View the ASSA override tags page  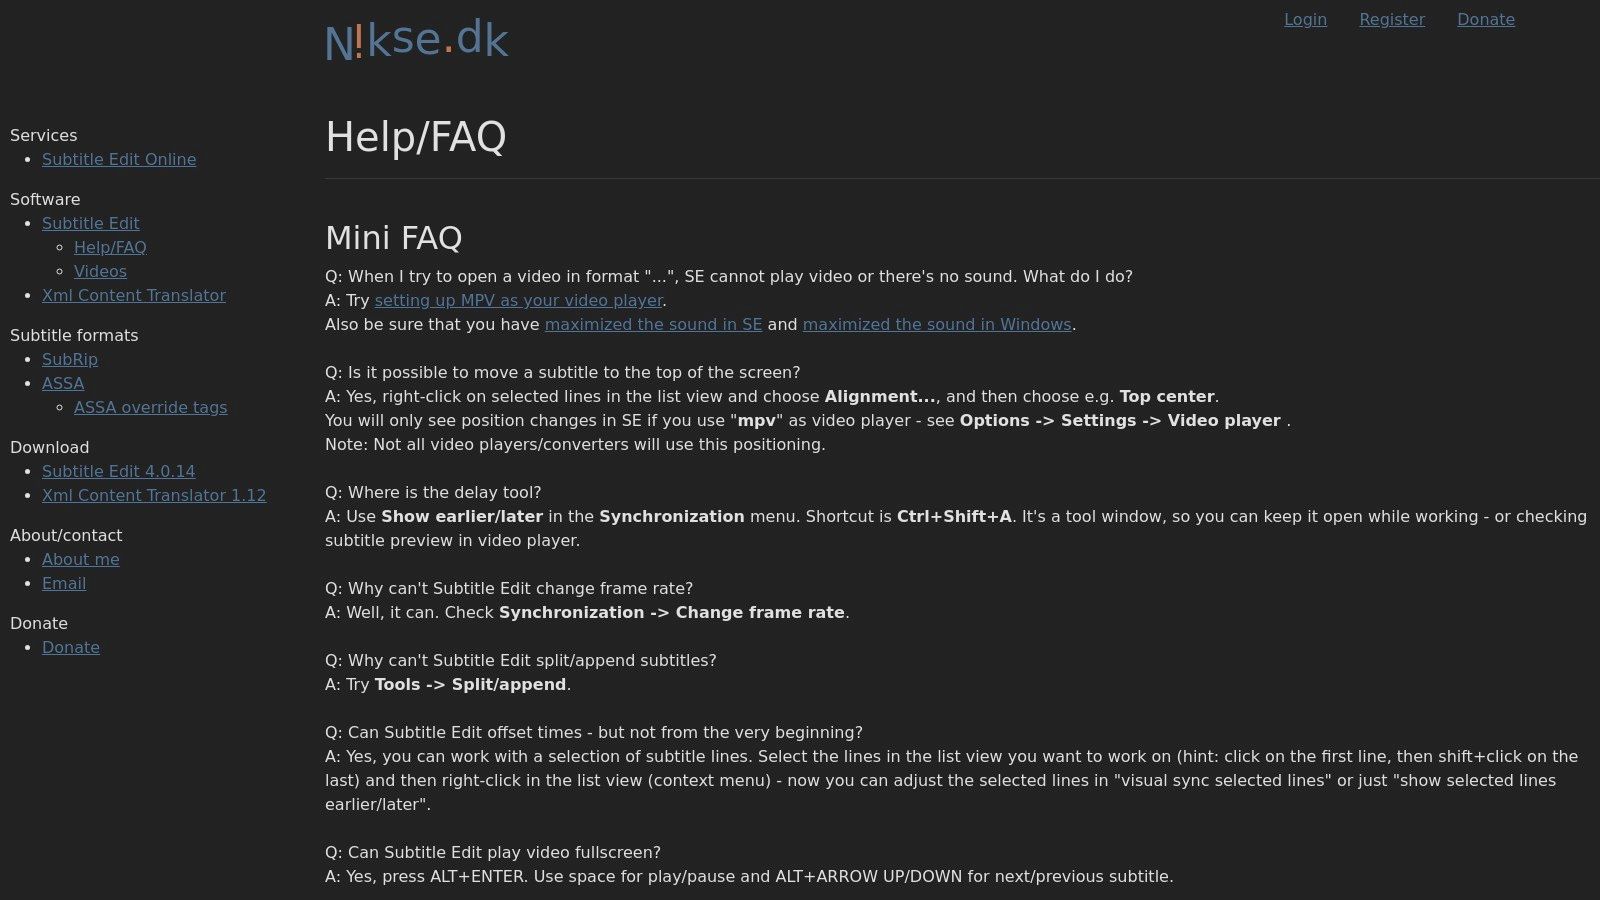click(150, 407)
